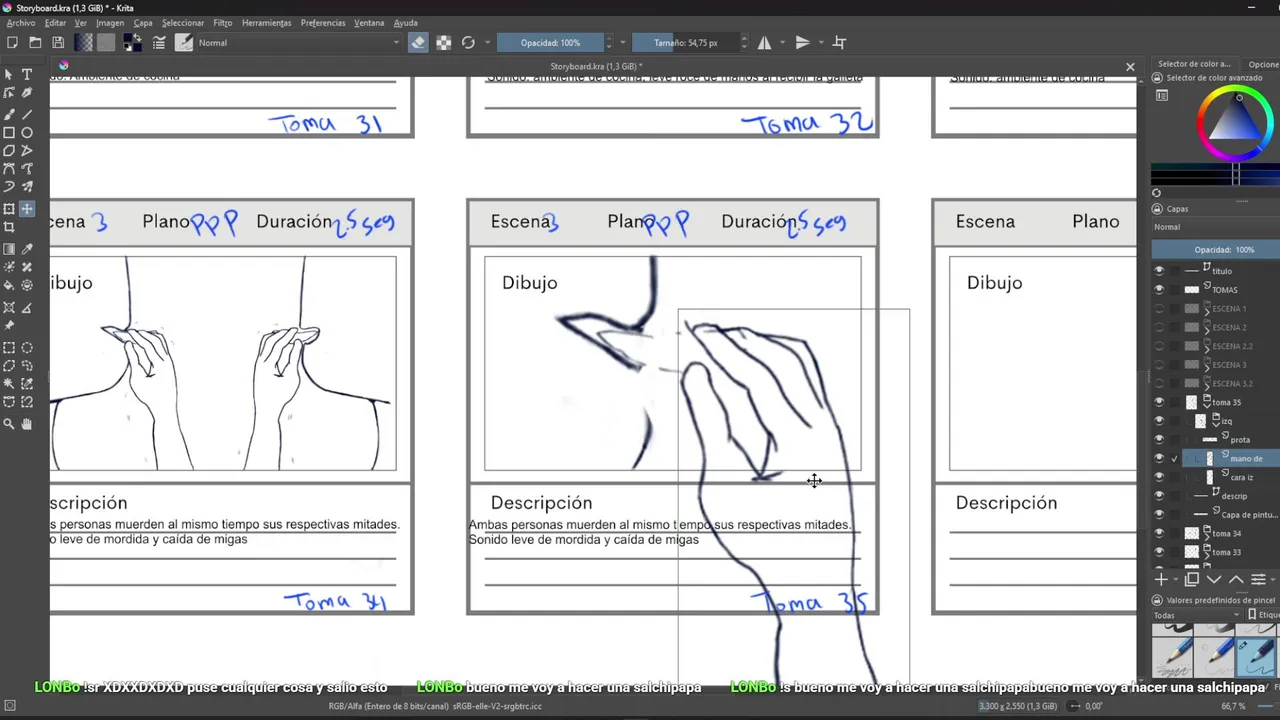Select the Bezier curve tool

9,169
